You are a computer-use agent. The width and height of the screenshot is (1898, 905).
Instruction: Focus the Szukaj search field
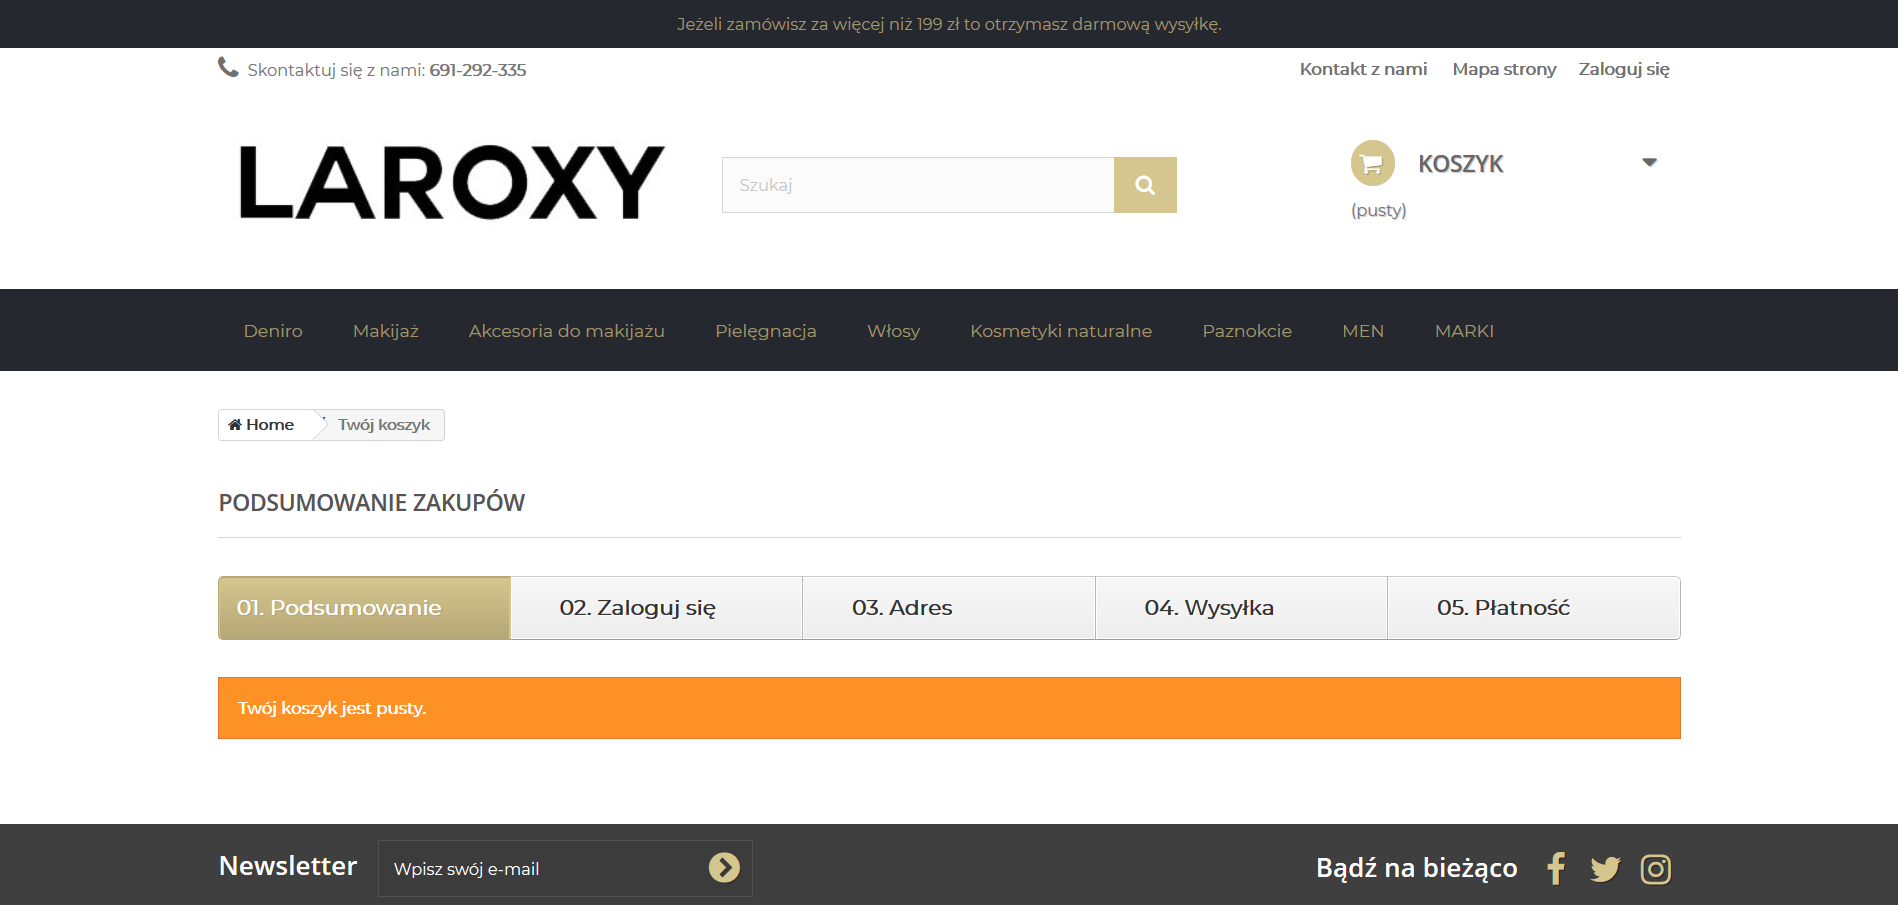(x=918, y=185)
